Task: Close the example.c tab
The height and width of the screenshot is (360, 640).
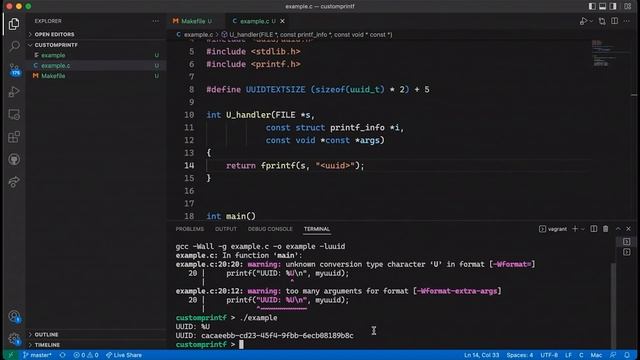Action: (282, 21)
